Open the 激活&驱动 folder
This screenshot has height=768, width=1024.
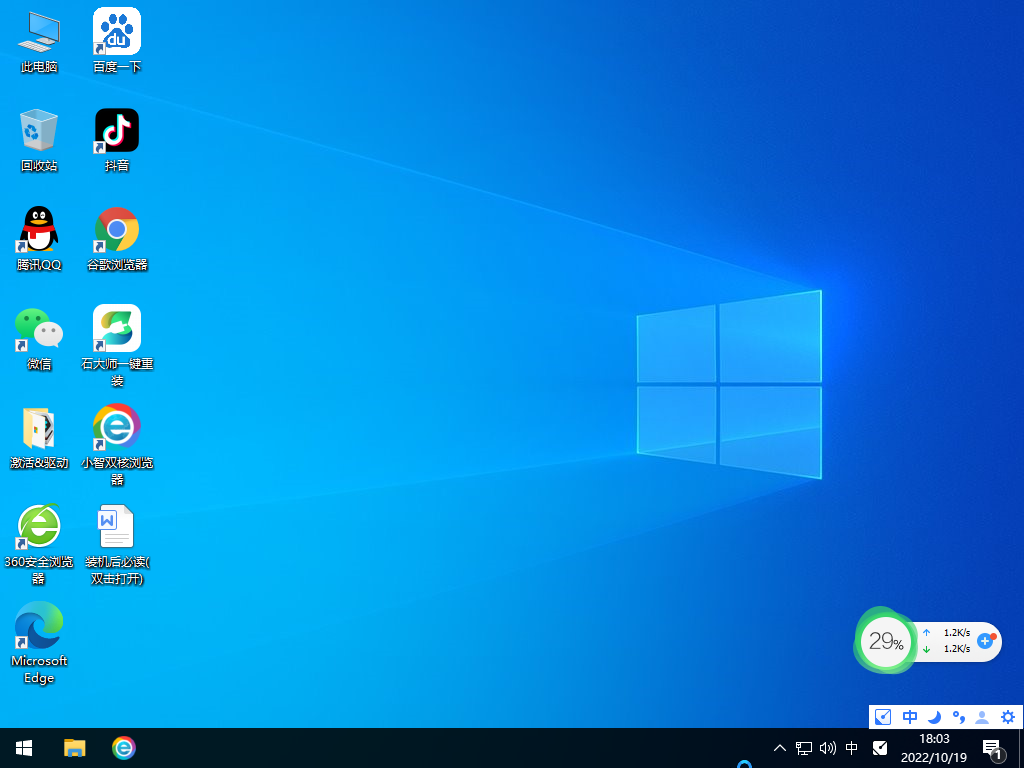pyautogui.click(x=38, y=428)
